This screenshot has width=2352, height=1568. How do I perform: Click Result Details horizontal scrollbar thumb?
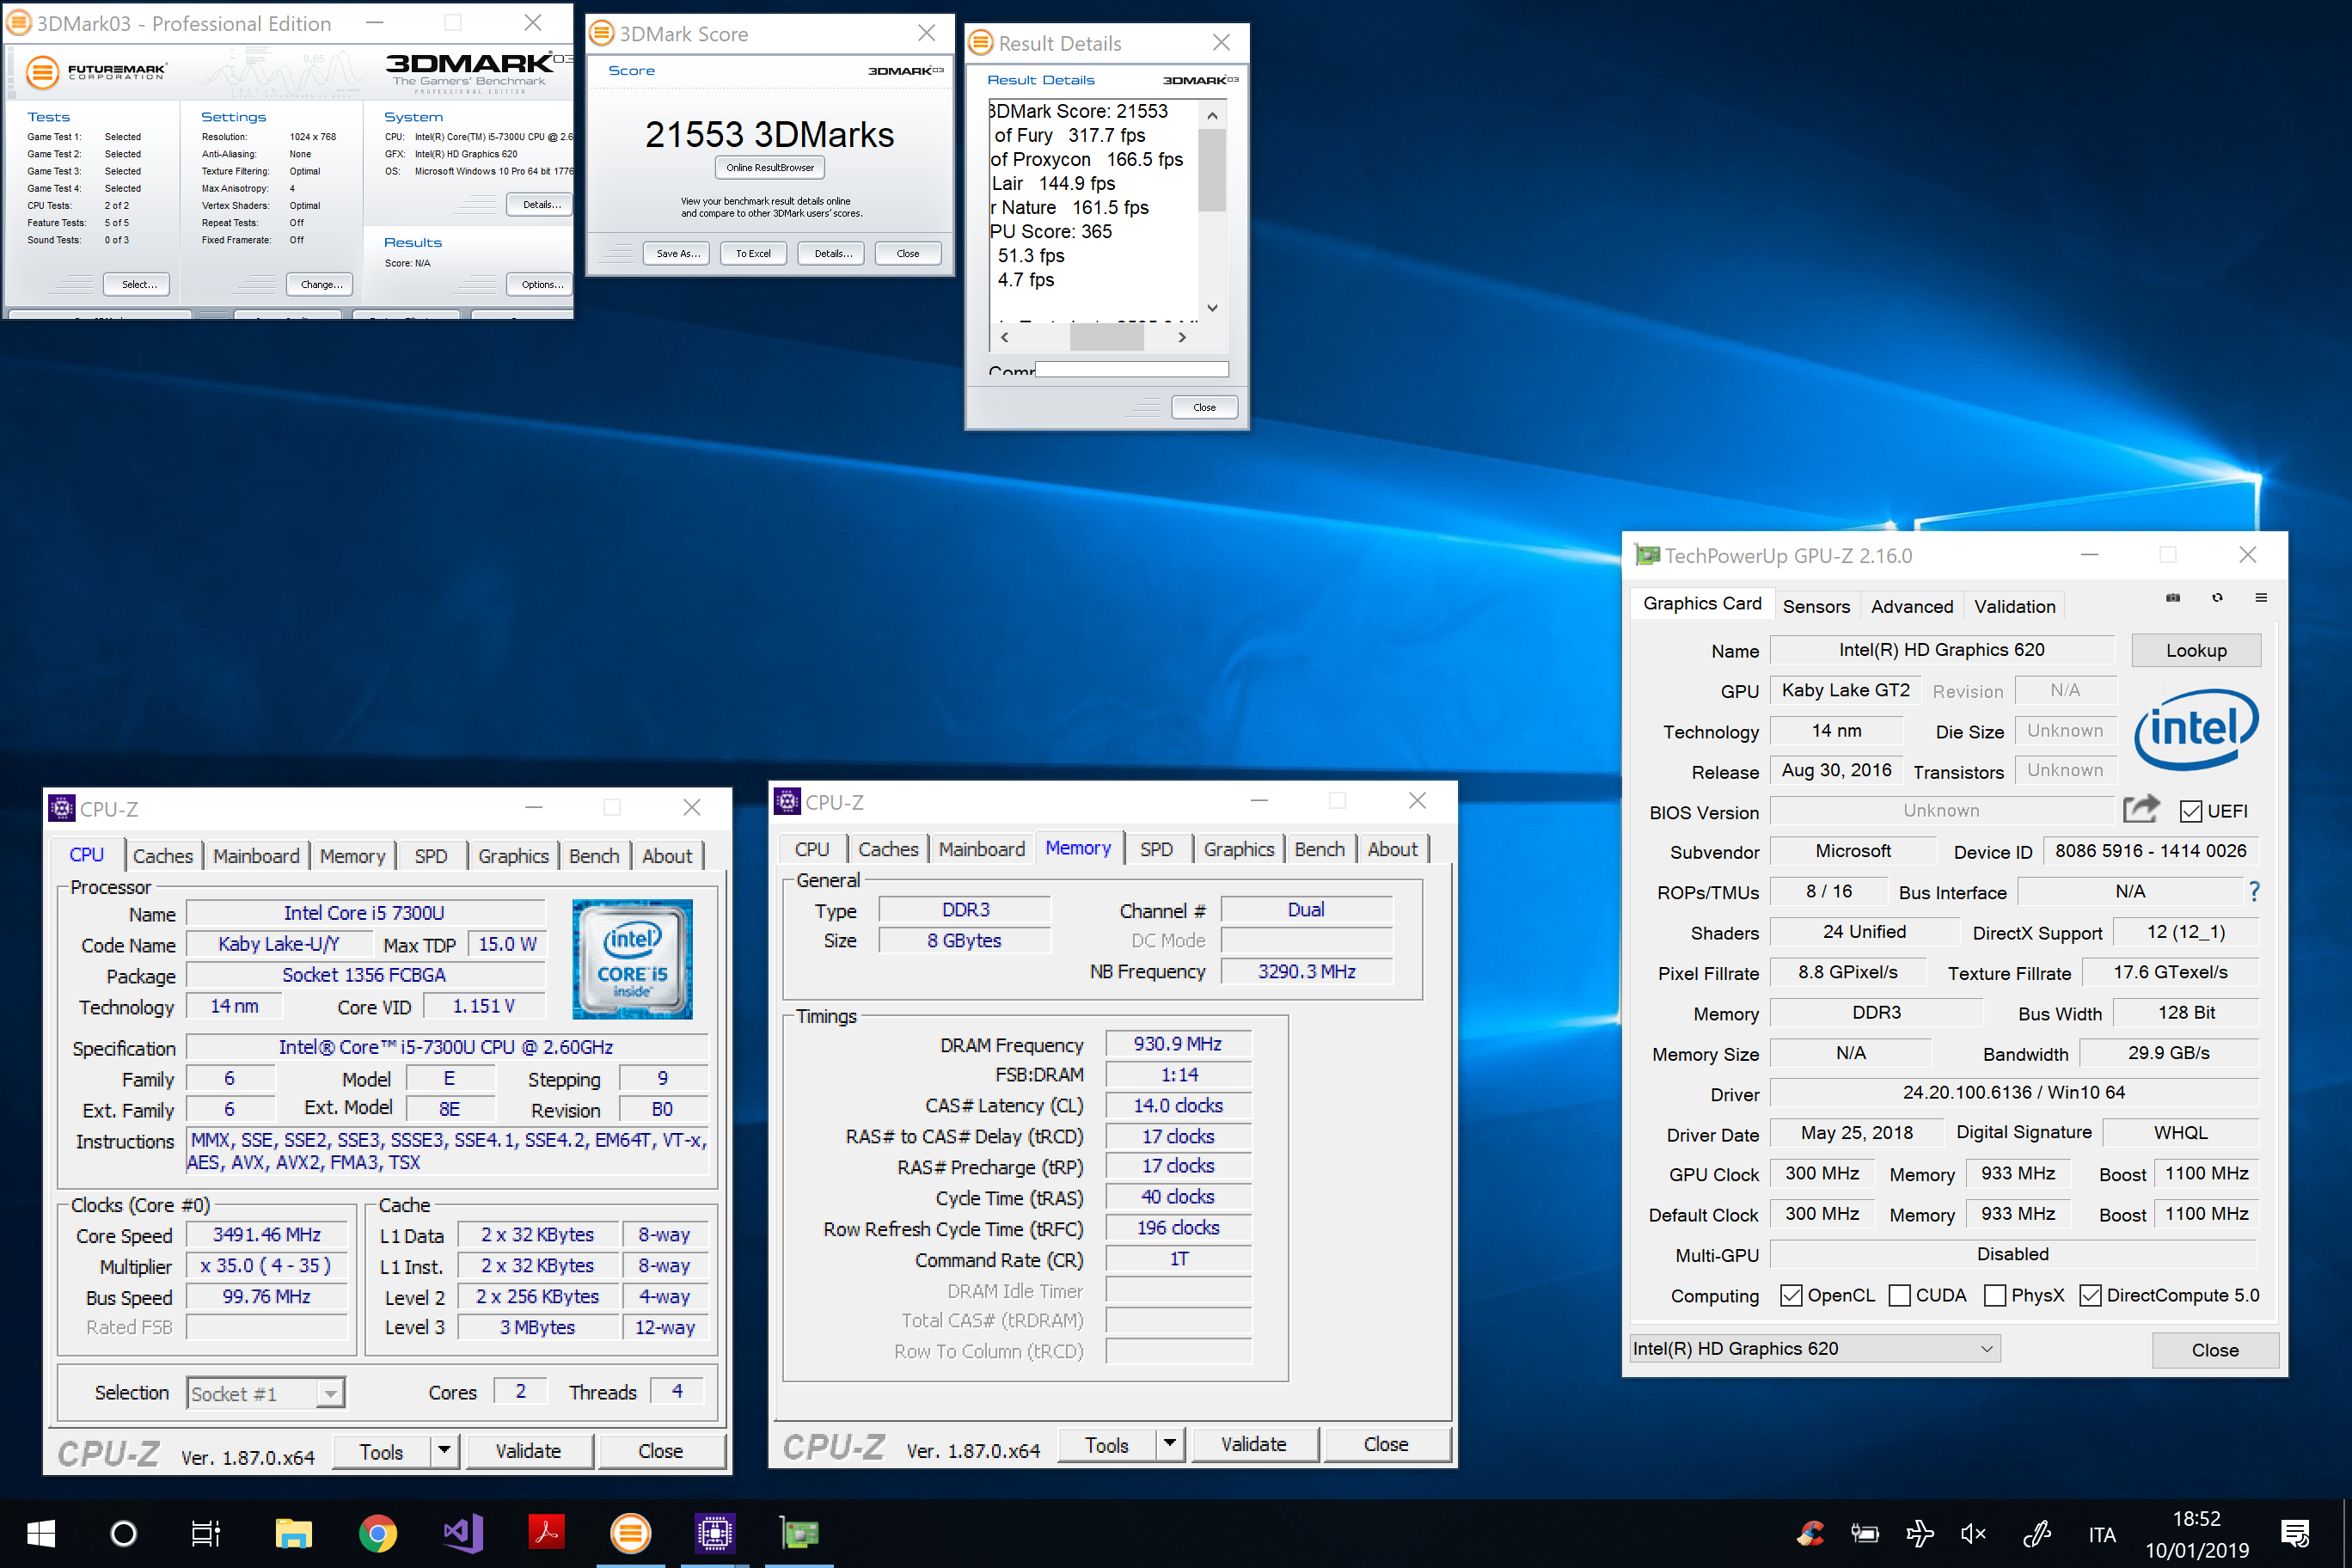[x=1106, y=337]
